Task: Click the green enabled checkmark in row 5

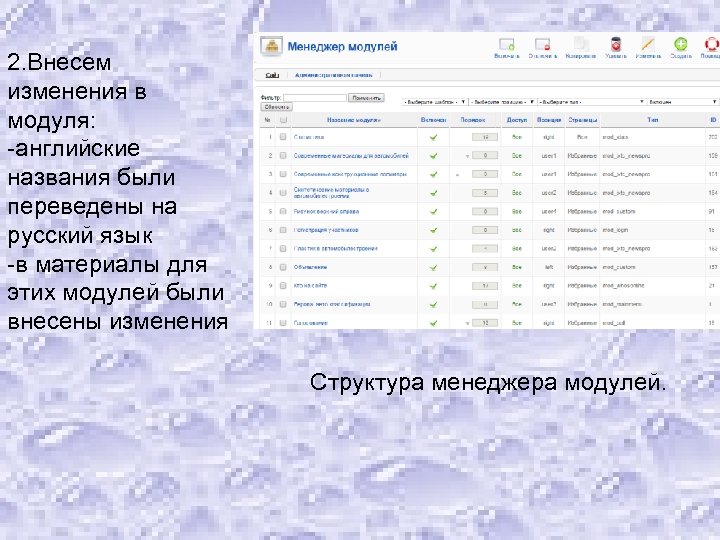Action: [x=433, y=212]
